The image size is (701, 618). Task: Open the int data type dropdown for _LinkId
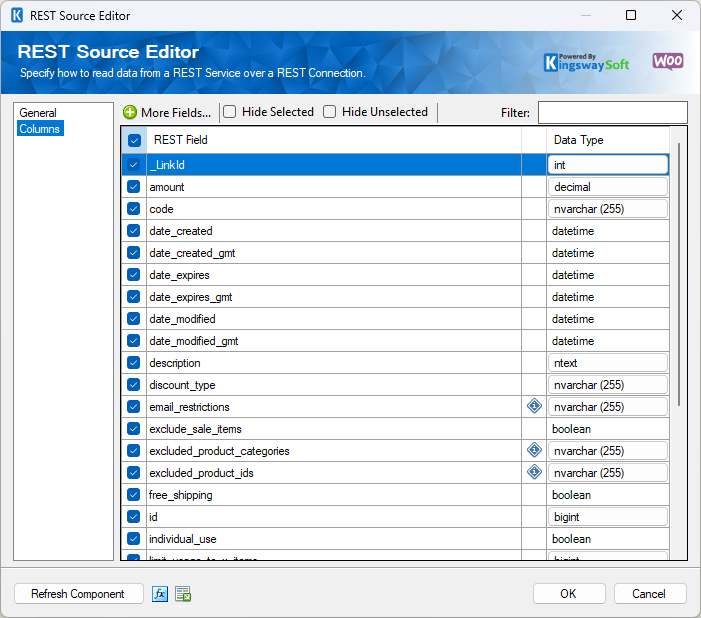pyautogui.click(x=608, y=165)
